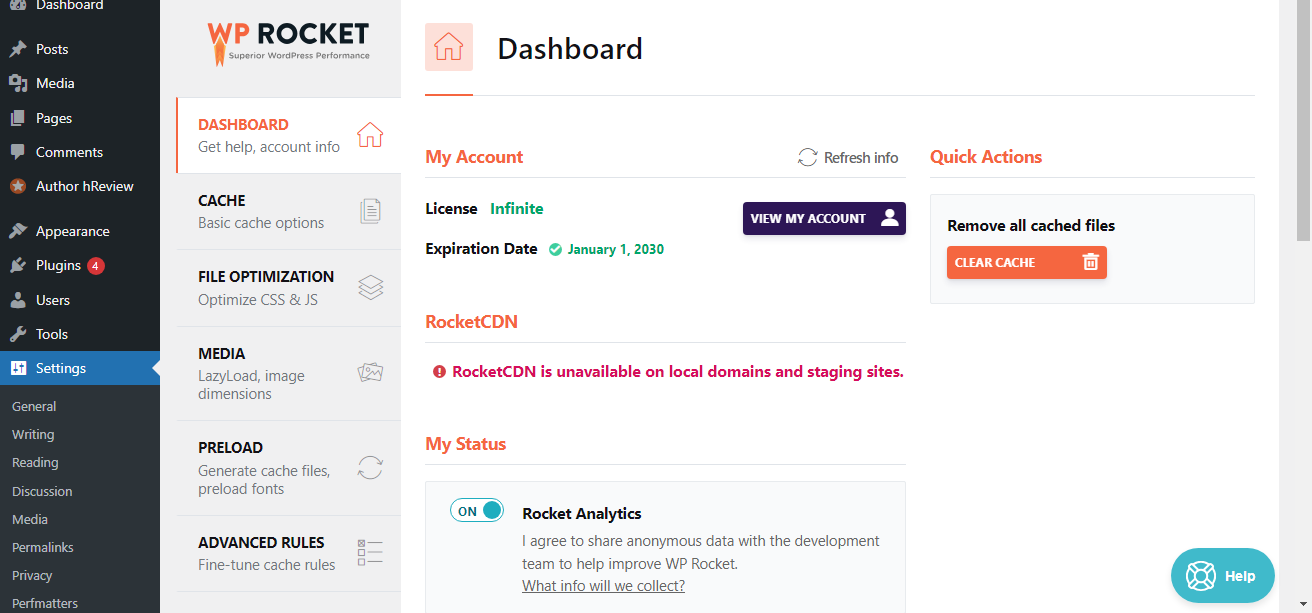Click the Preload refresh arrows icon
This screenshot has height=613, width=1312.
(x=370, y=468)
